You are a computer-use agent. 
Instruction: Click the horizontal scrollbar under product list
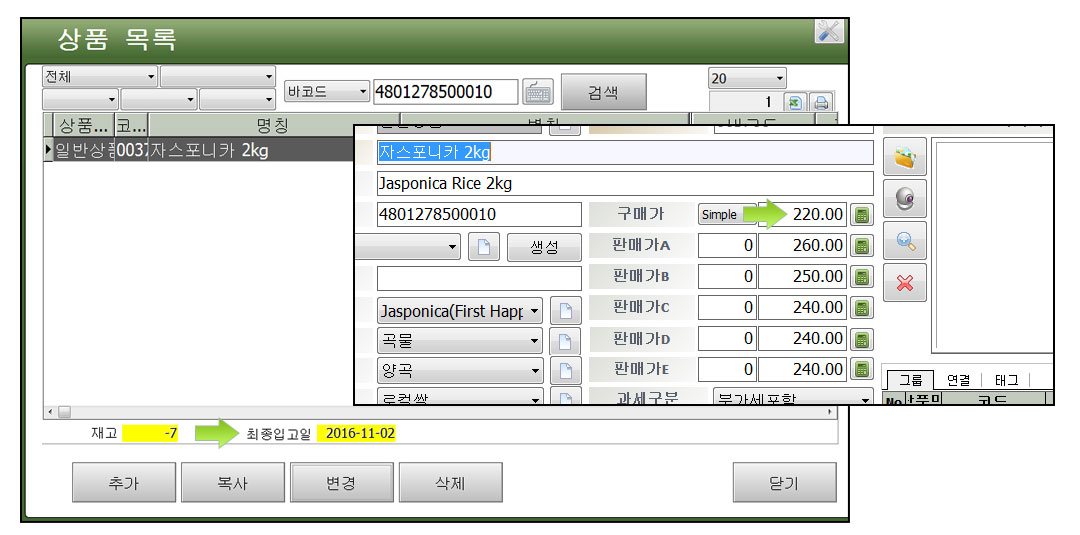[440, 412]
